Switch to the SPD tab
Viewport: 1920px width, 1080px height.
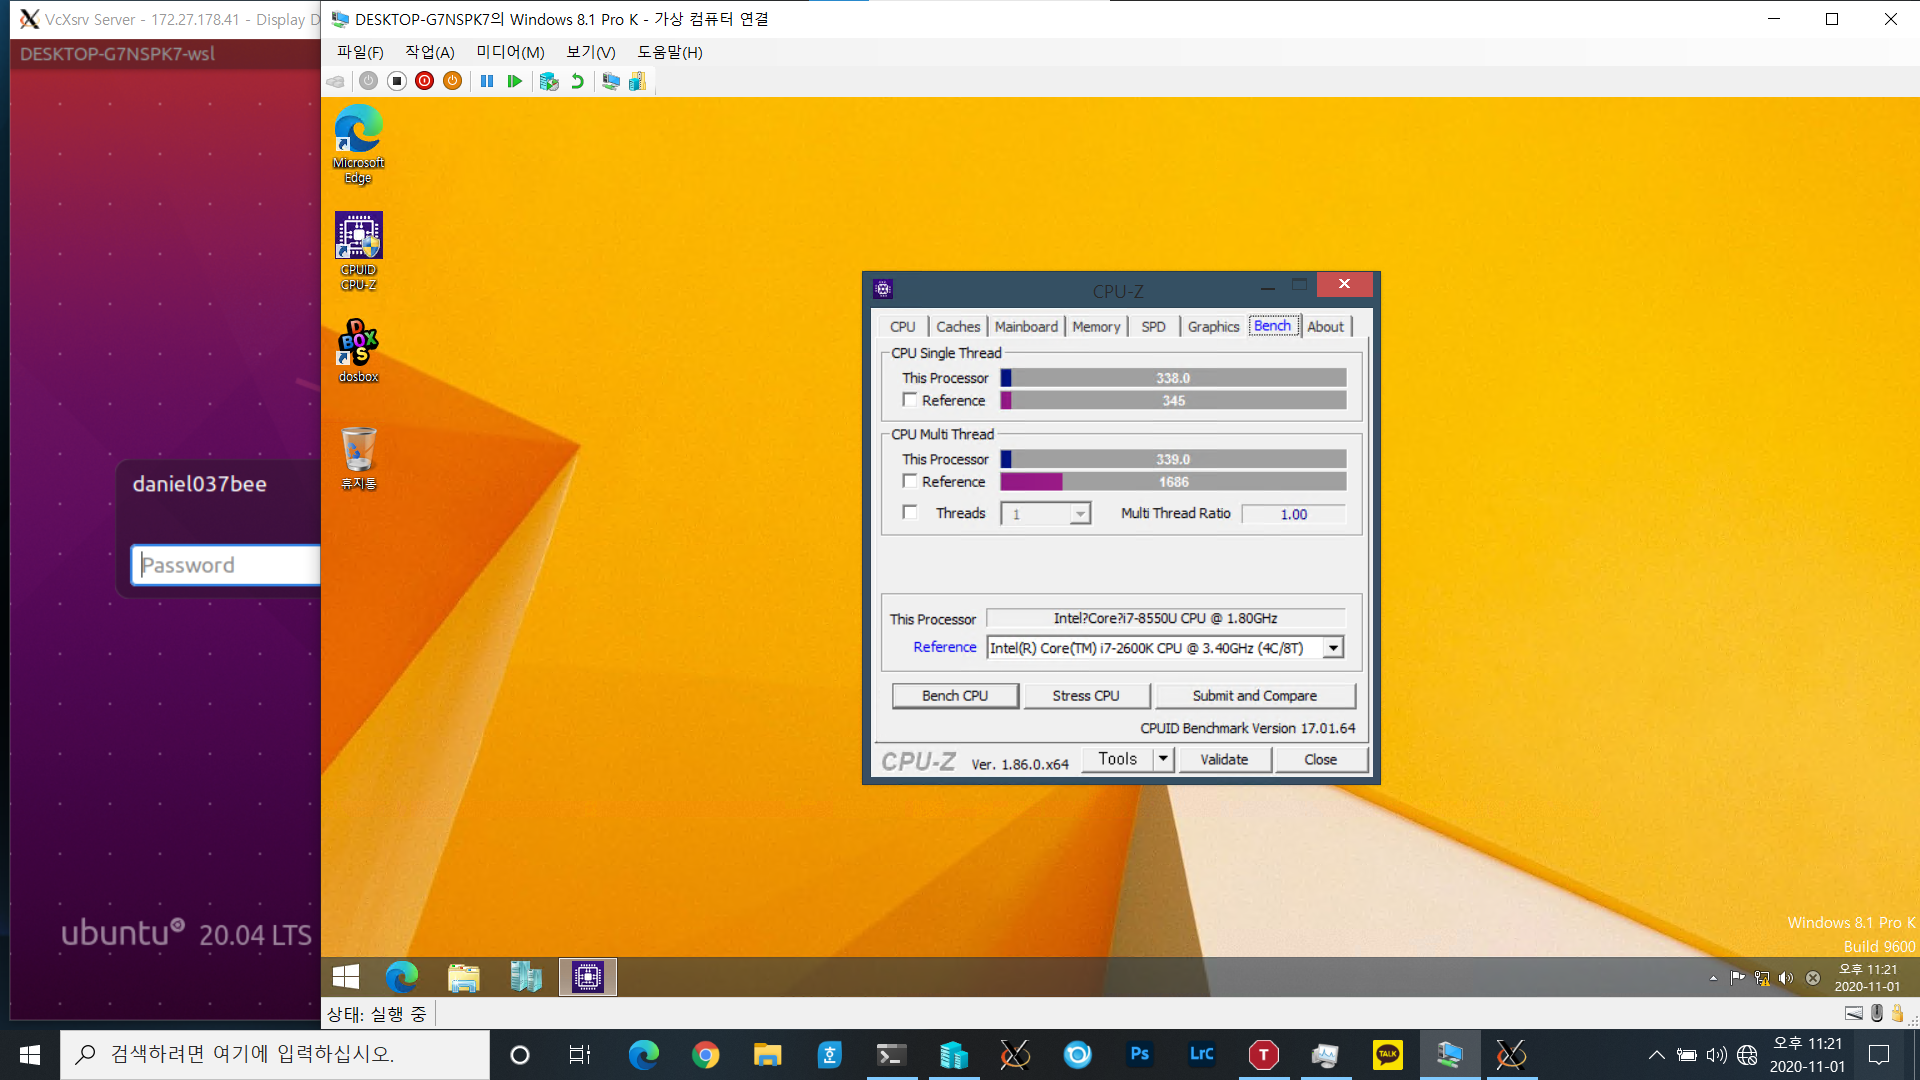pyautogui.click(x=1153, y=327)
